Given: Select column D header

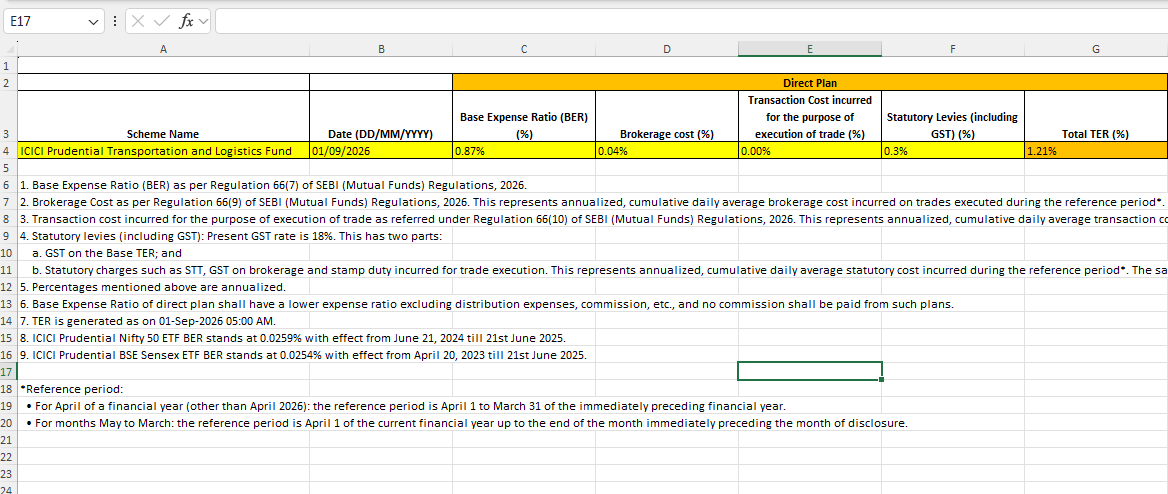Looking at the screenshot, I should [667, 49].
